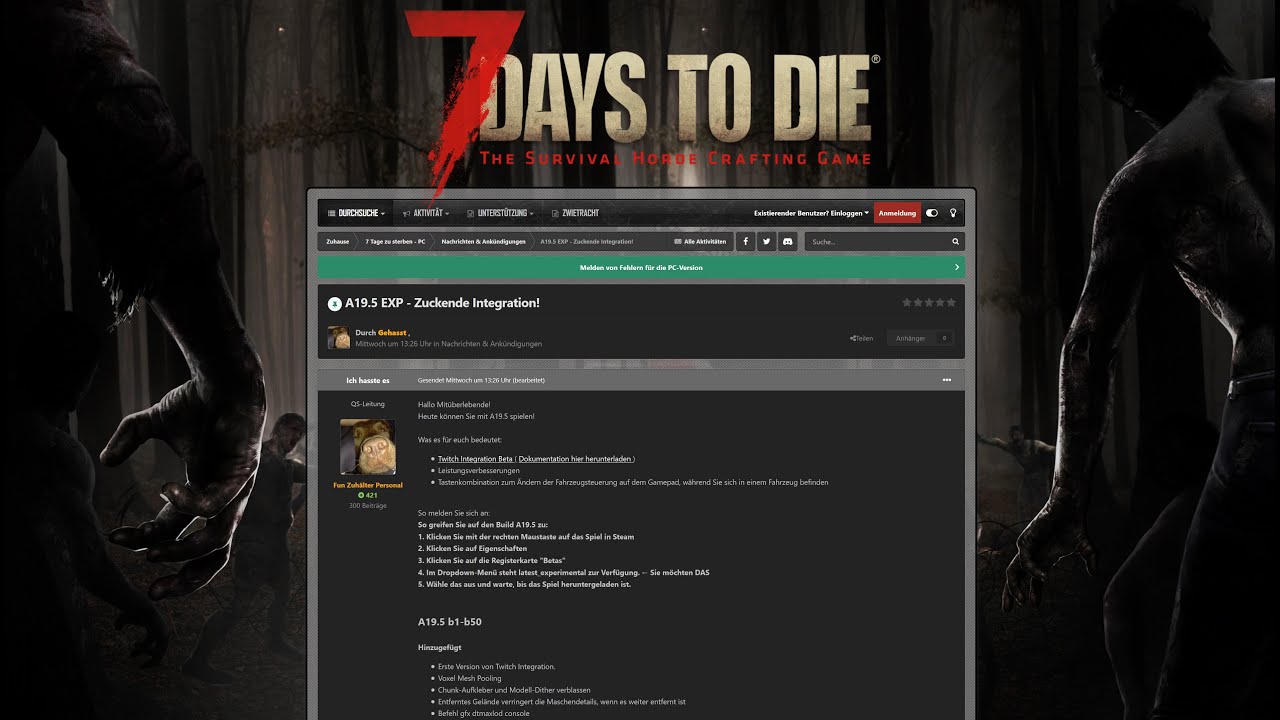This screenshot has width=1280, height=720.
Task: Open the Facebook icon link
Action: coord(746,241)
